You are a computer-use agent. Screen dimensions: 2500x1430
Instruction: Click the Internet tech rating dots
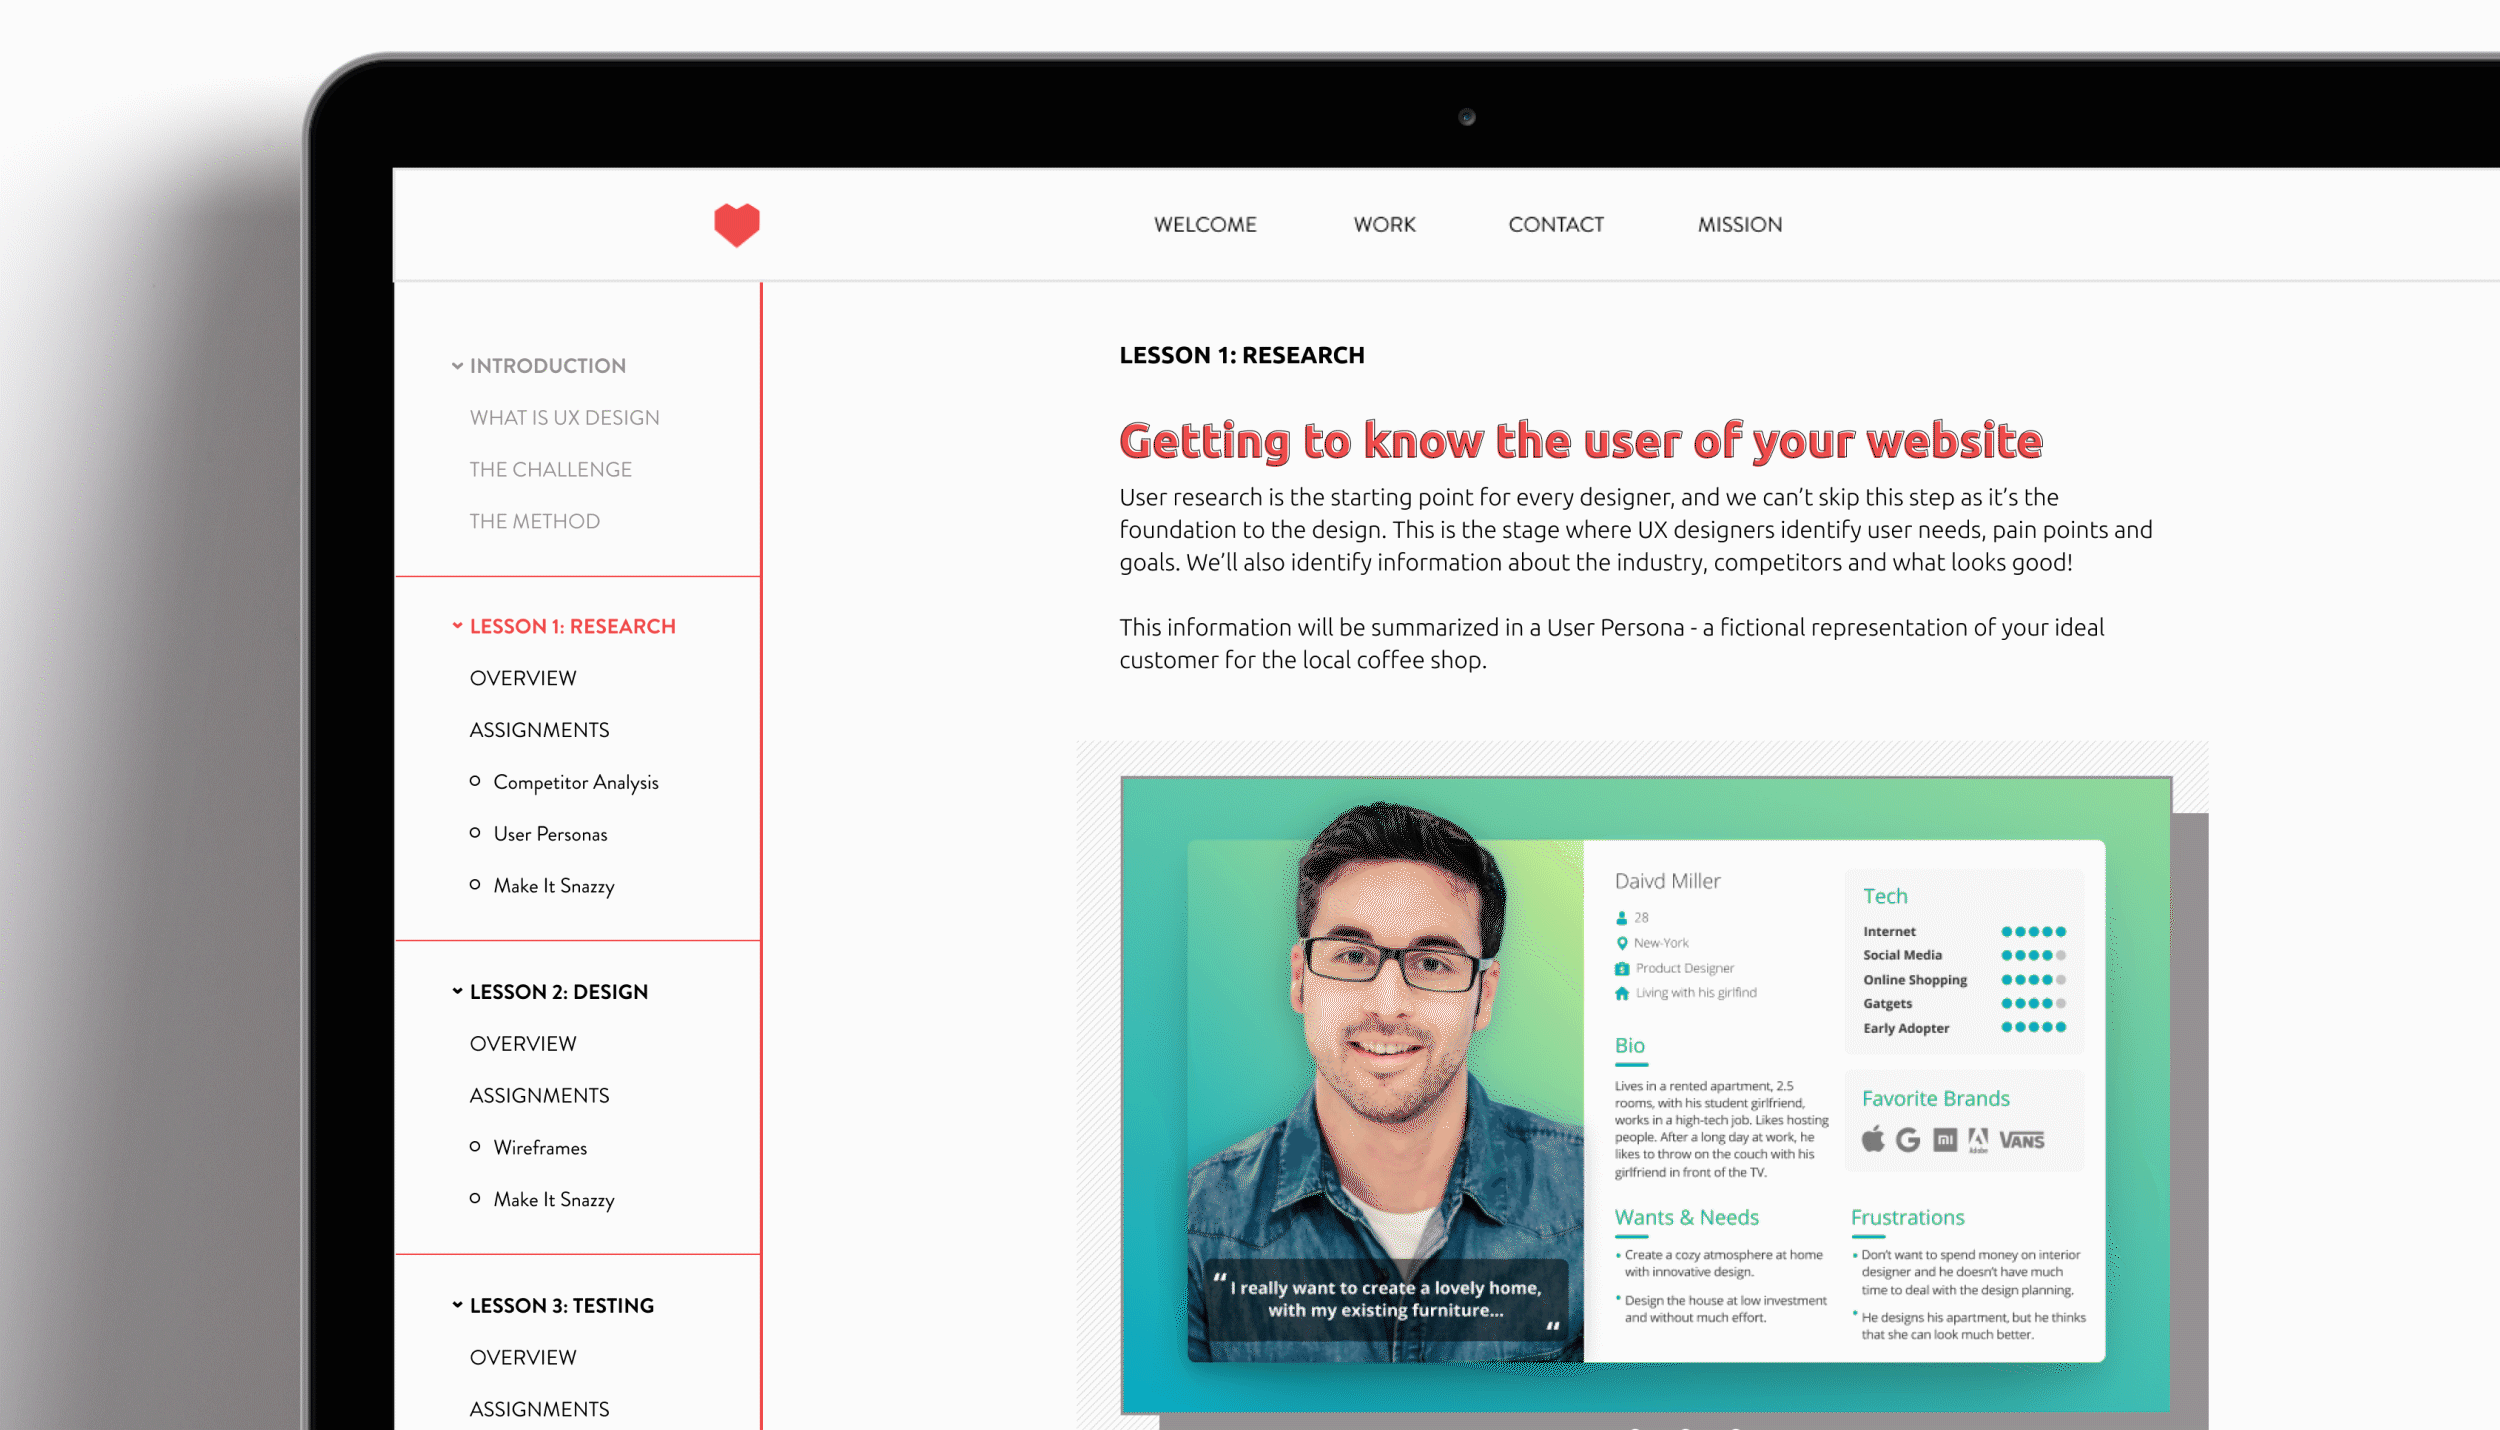[2032, 932]
